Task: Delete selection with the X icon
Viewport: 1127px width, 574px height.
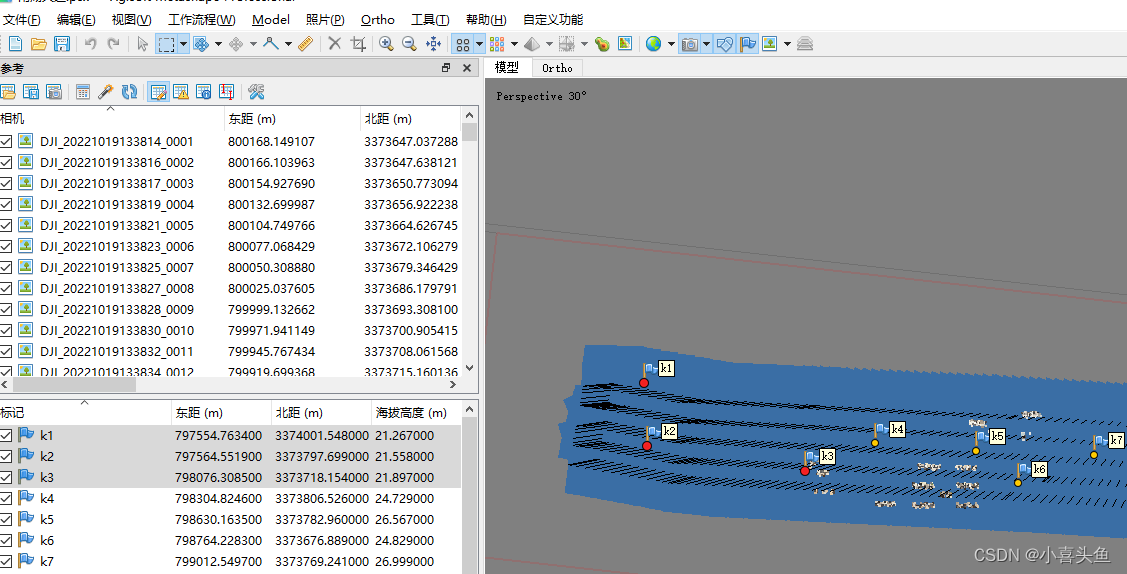Action: click(334, 45)
